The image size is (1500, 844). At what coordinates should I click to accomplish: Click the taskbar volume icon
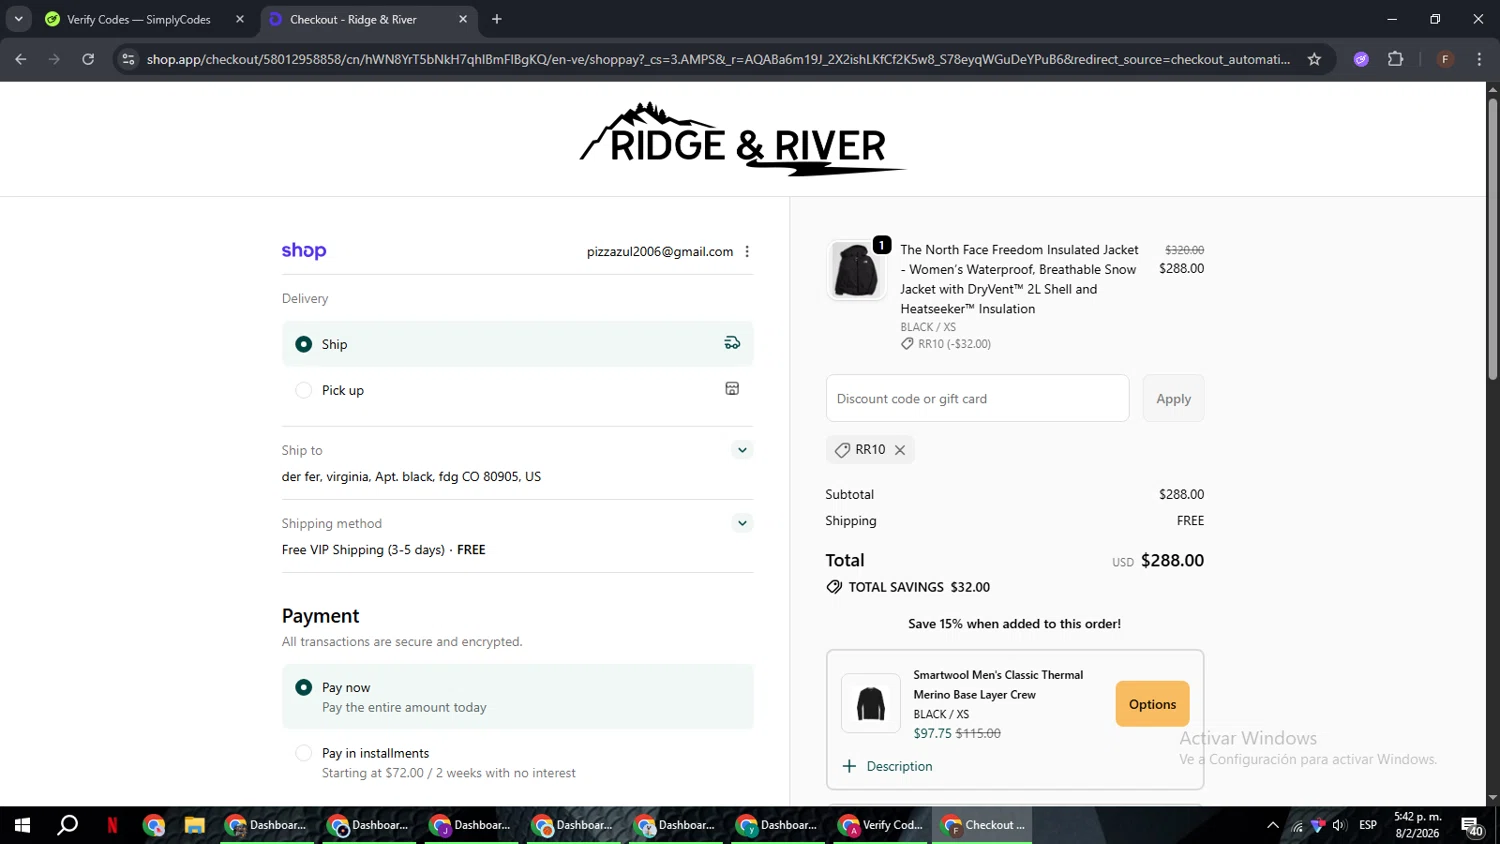pyautogui.click(x=1339, y=825)
